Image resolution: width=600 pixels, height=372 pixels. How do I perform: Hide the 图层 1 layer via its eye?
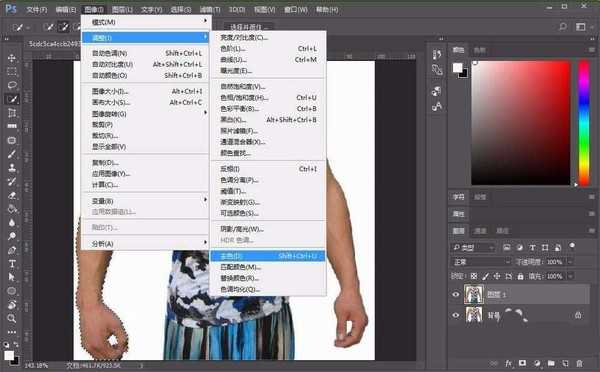(x=455, y=294)
